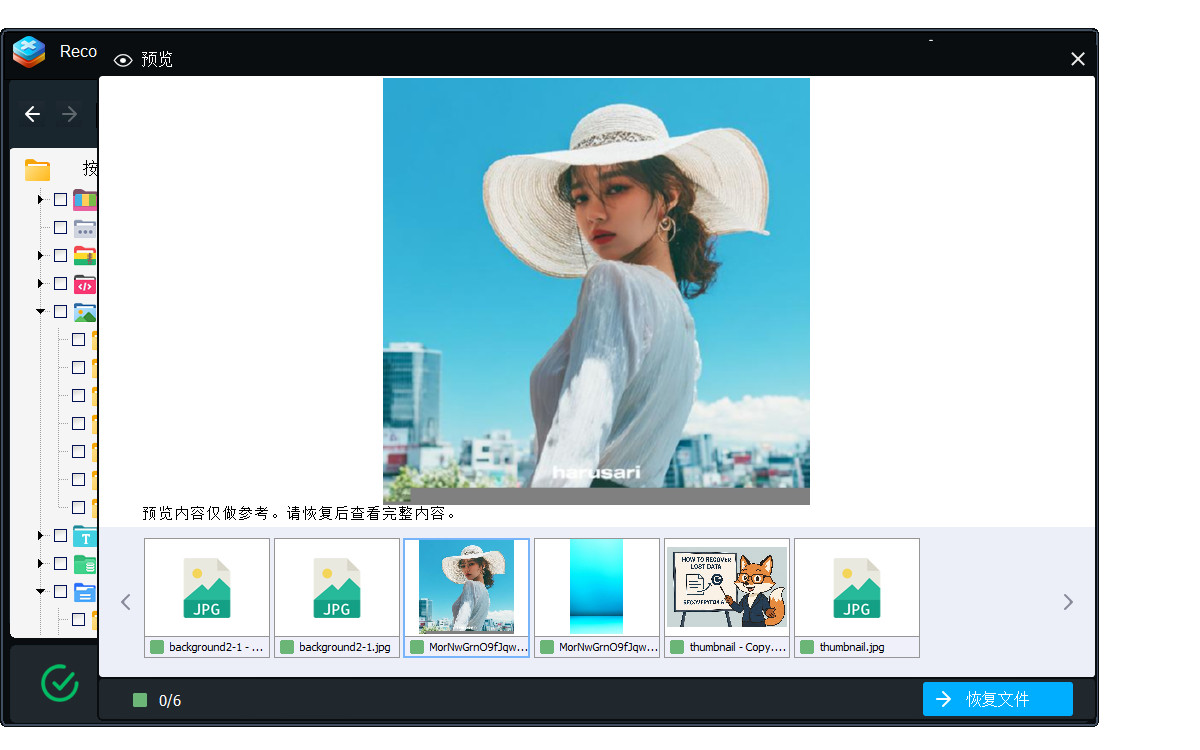Click the topmost colorful folder category icon
Screen dimensions: 1200x750
coord(84,199)
